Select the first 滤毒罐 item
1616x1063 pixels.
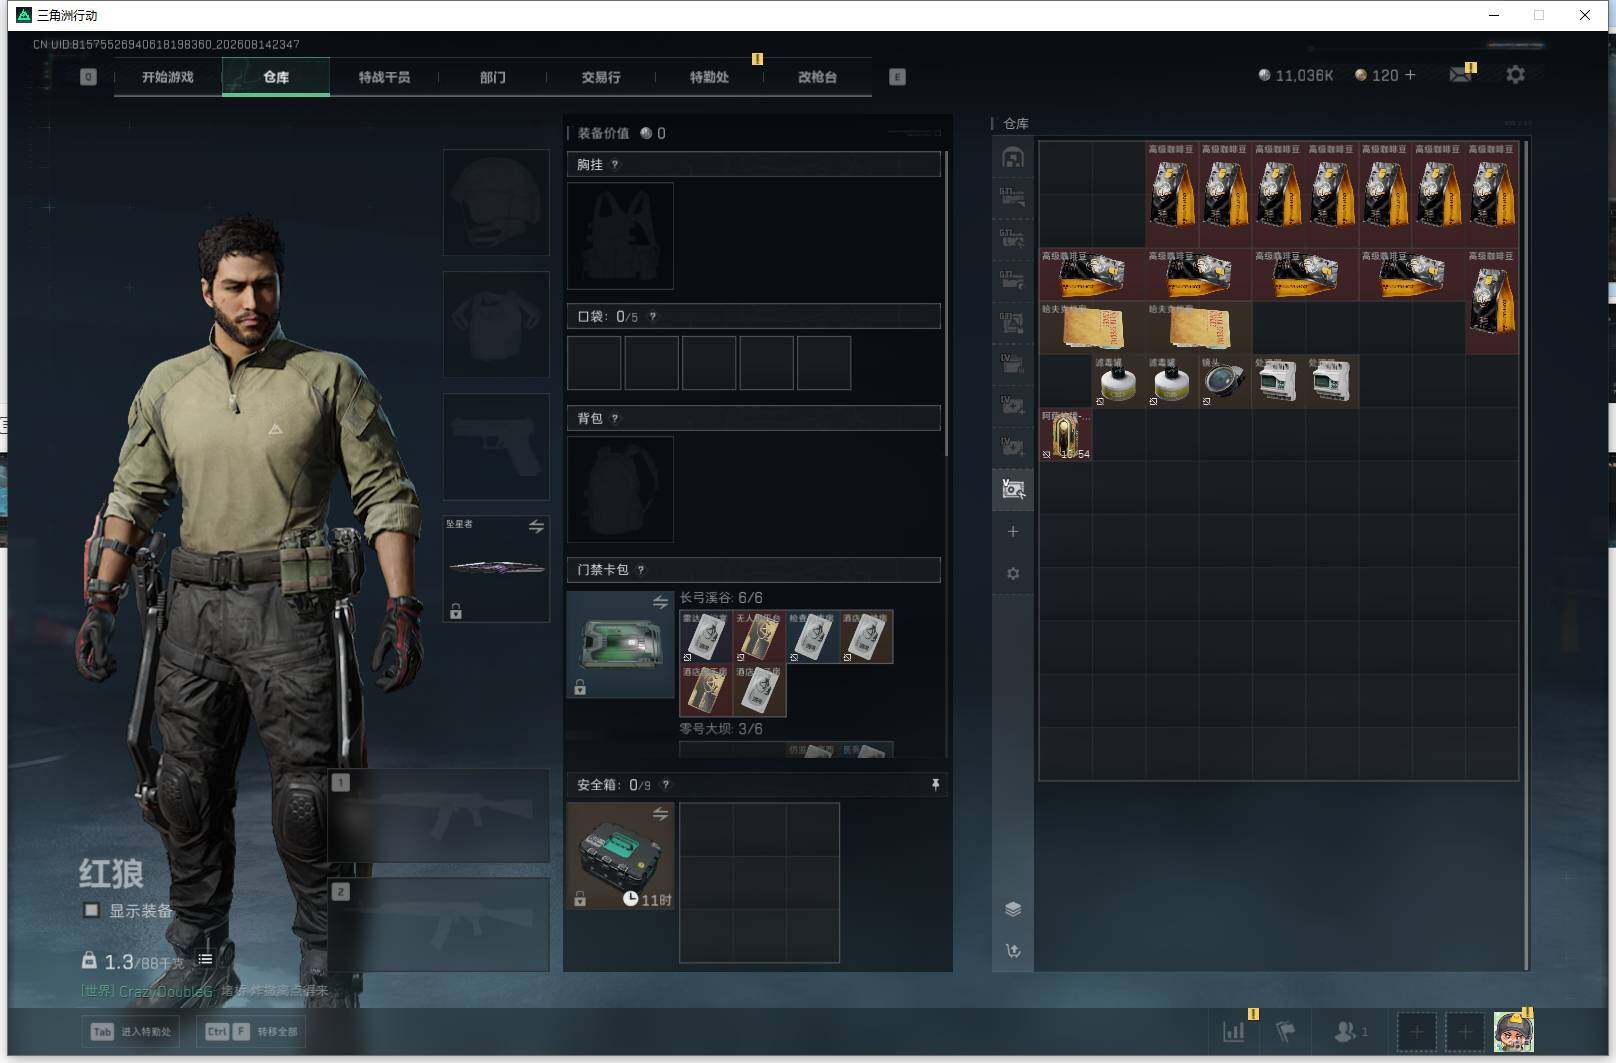pos(1119,381)
